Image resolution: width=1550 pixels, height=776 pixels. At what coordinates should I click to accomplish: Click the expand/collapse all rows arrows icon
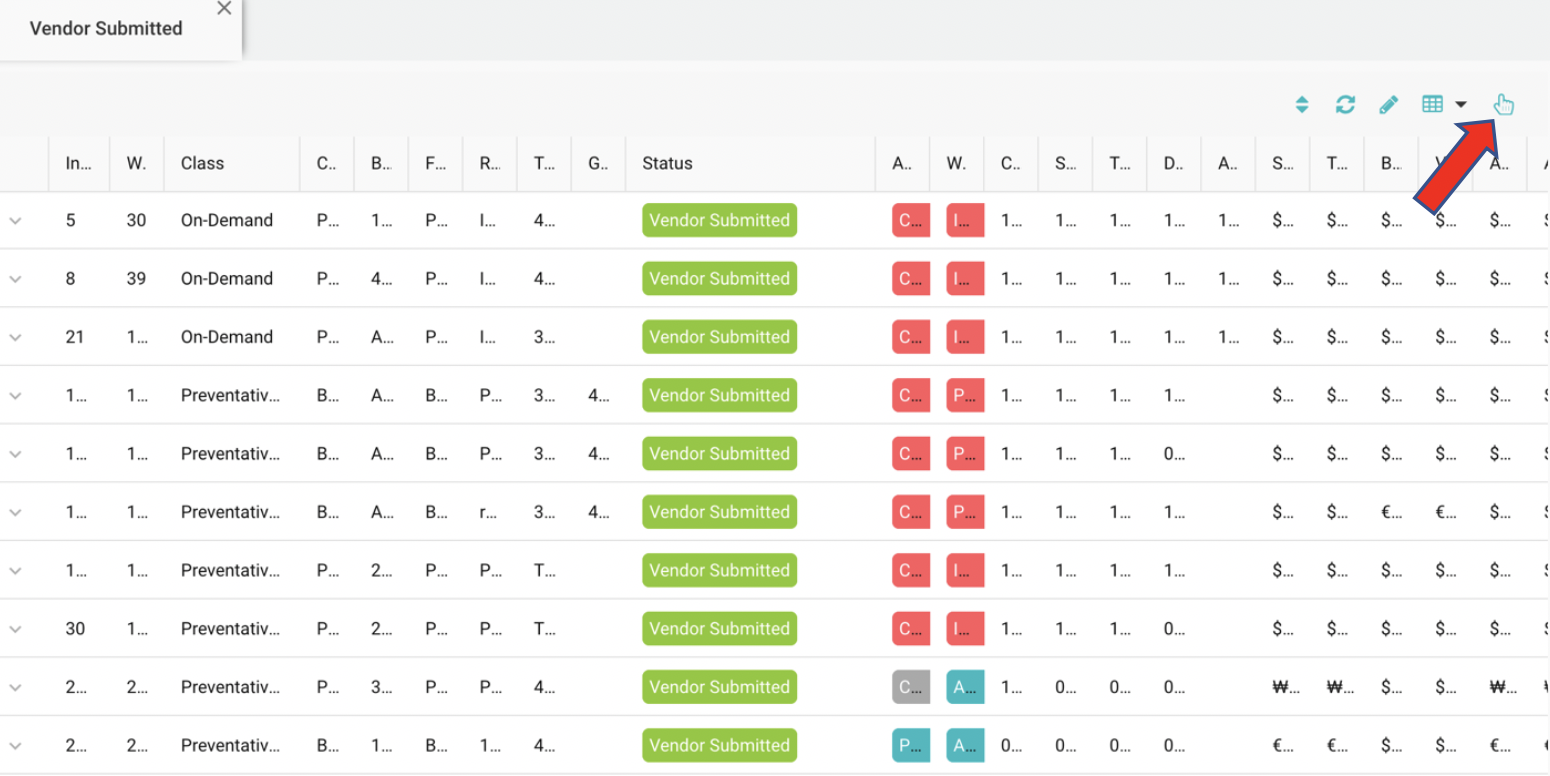click(1302, 105)
